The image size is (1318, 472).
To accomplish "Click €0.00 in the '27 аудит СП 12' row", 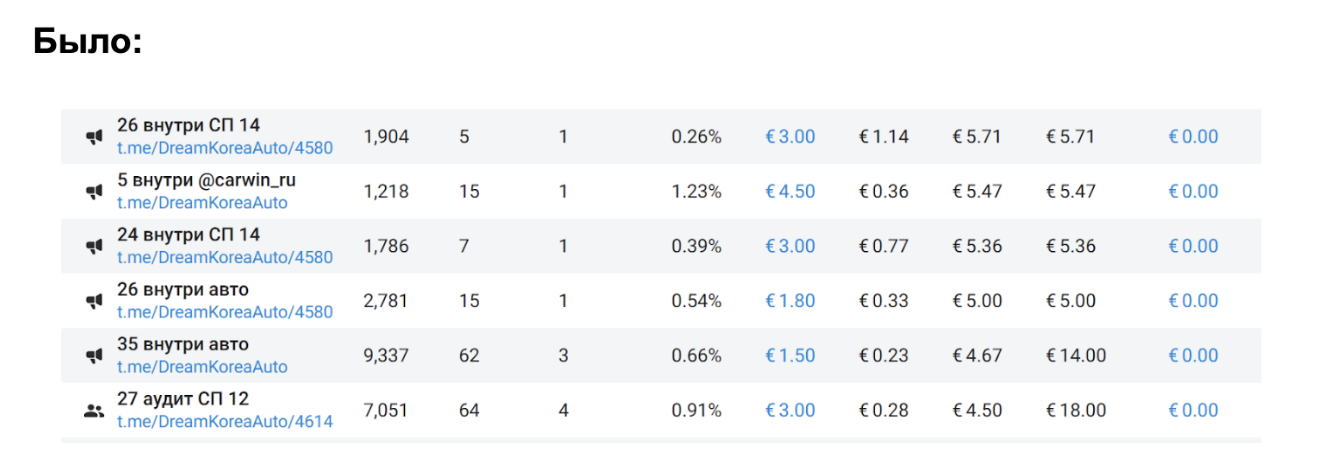I will pyautogui.click(x=1193, y=411).
